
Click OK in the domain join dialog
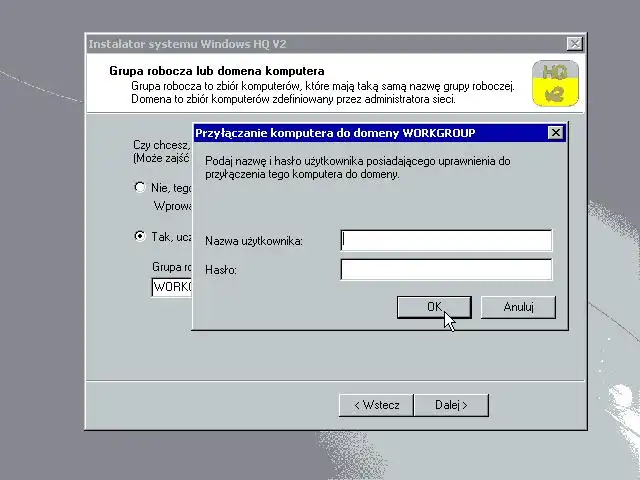tap(434, 307)
